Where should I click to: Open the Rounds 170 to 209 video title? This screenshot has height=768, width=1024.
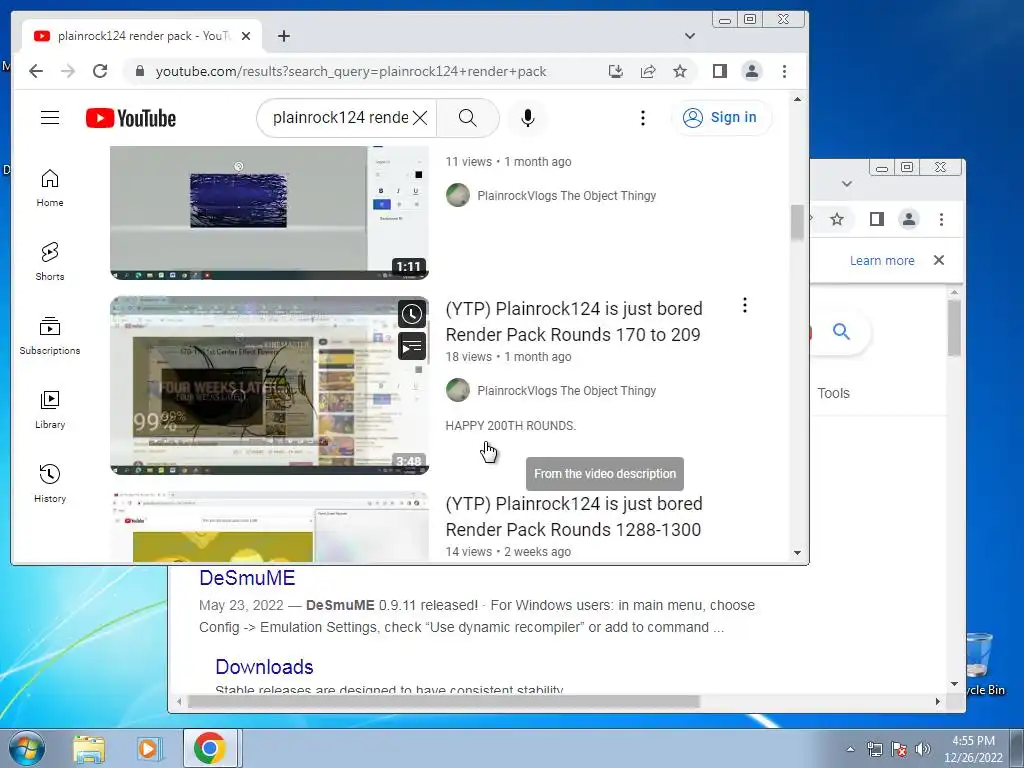coord(574,321)
